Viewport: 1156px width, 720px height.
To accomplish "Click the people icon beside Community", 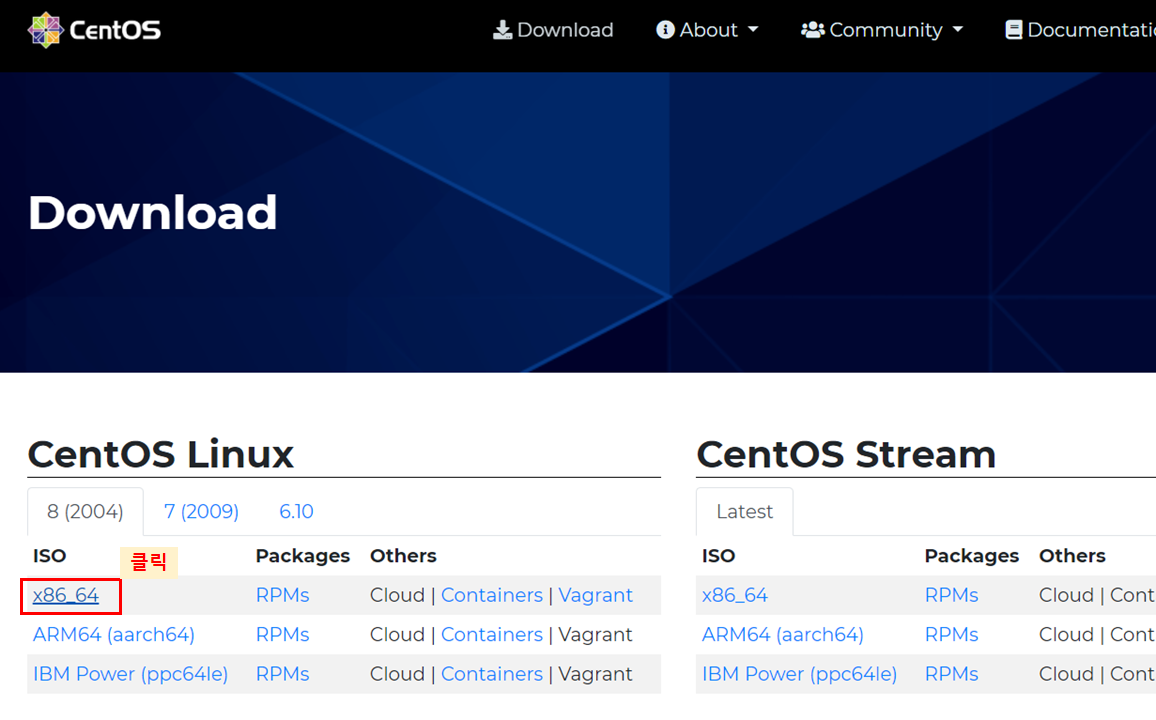I will 812,29.
